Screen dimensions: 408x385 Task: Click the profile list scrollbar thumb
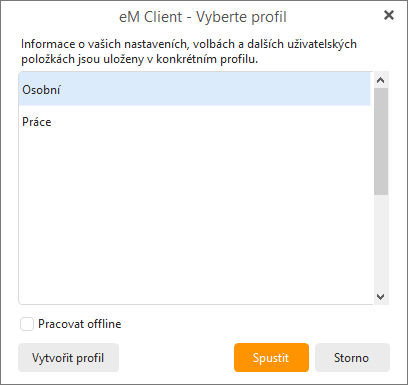point(381,141)
